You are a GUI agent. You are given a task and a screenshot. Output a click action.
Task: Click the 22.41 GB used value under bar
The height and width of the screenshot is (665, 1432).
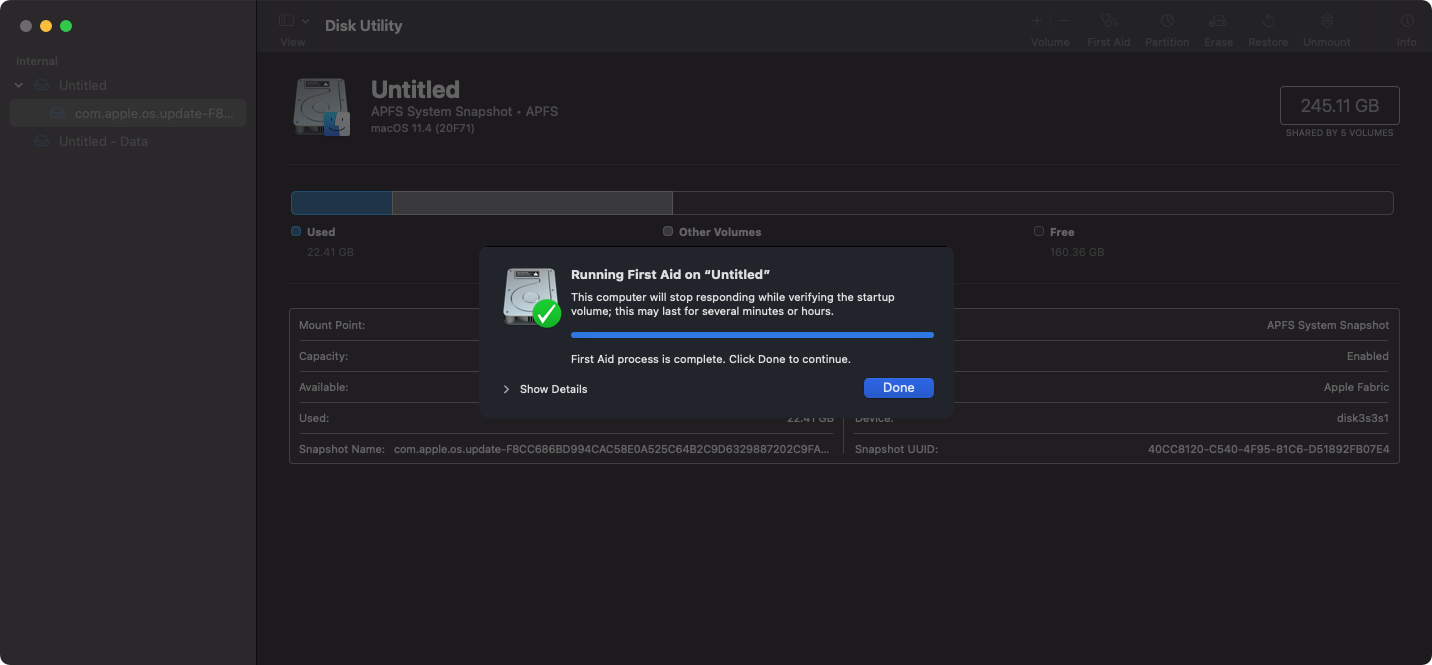[330, 252]
